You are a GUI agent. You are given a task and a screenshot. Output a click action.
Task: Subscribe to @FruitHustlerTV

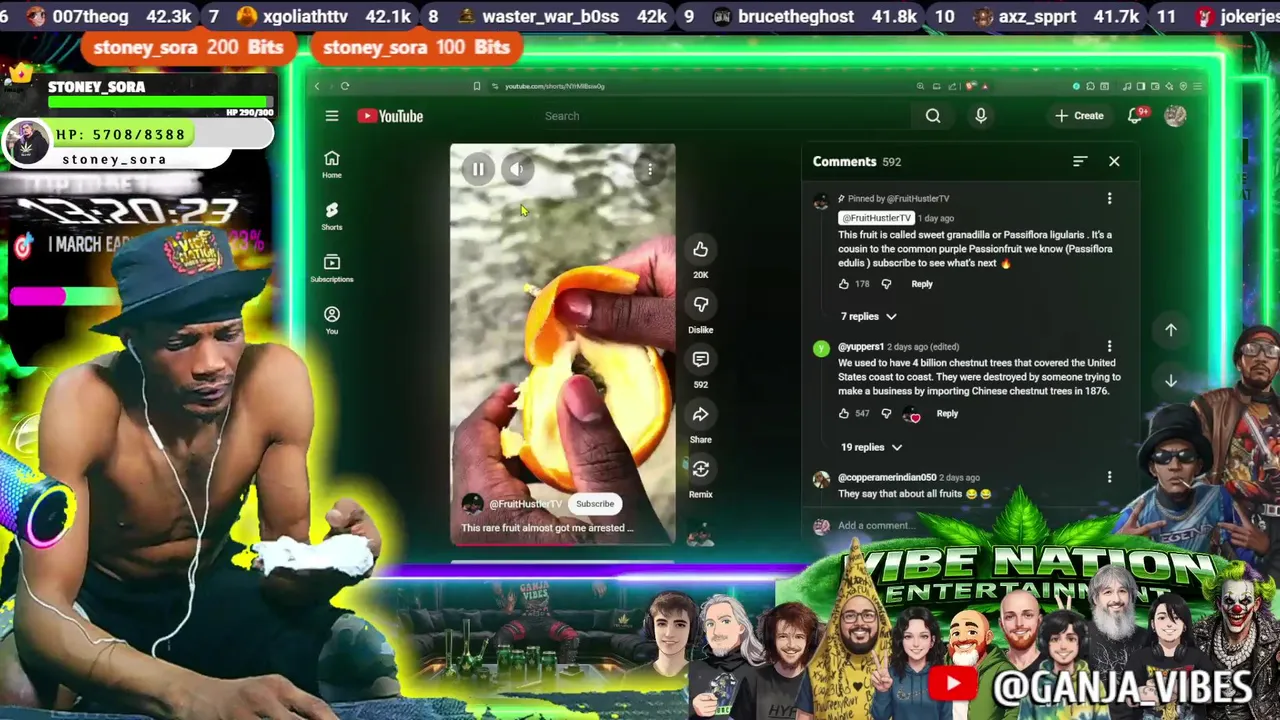(x=594, y=504)
